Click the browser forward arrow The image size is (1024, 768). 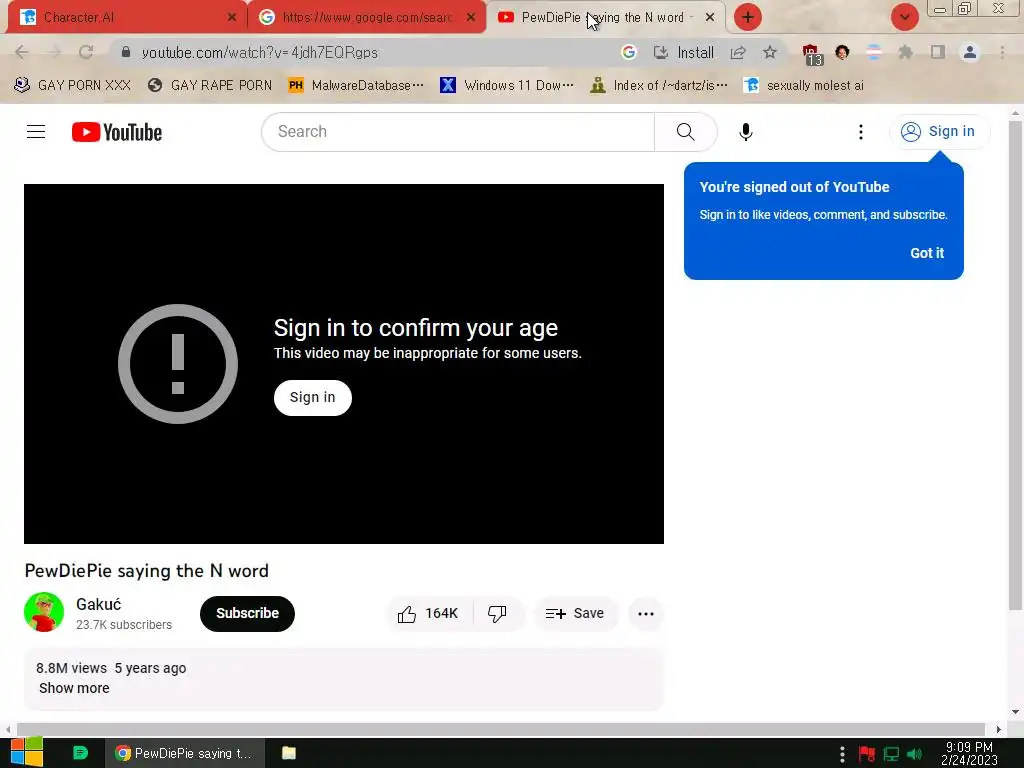[54, 52]
